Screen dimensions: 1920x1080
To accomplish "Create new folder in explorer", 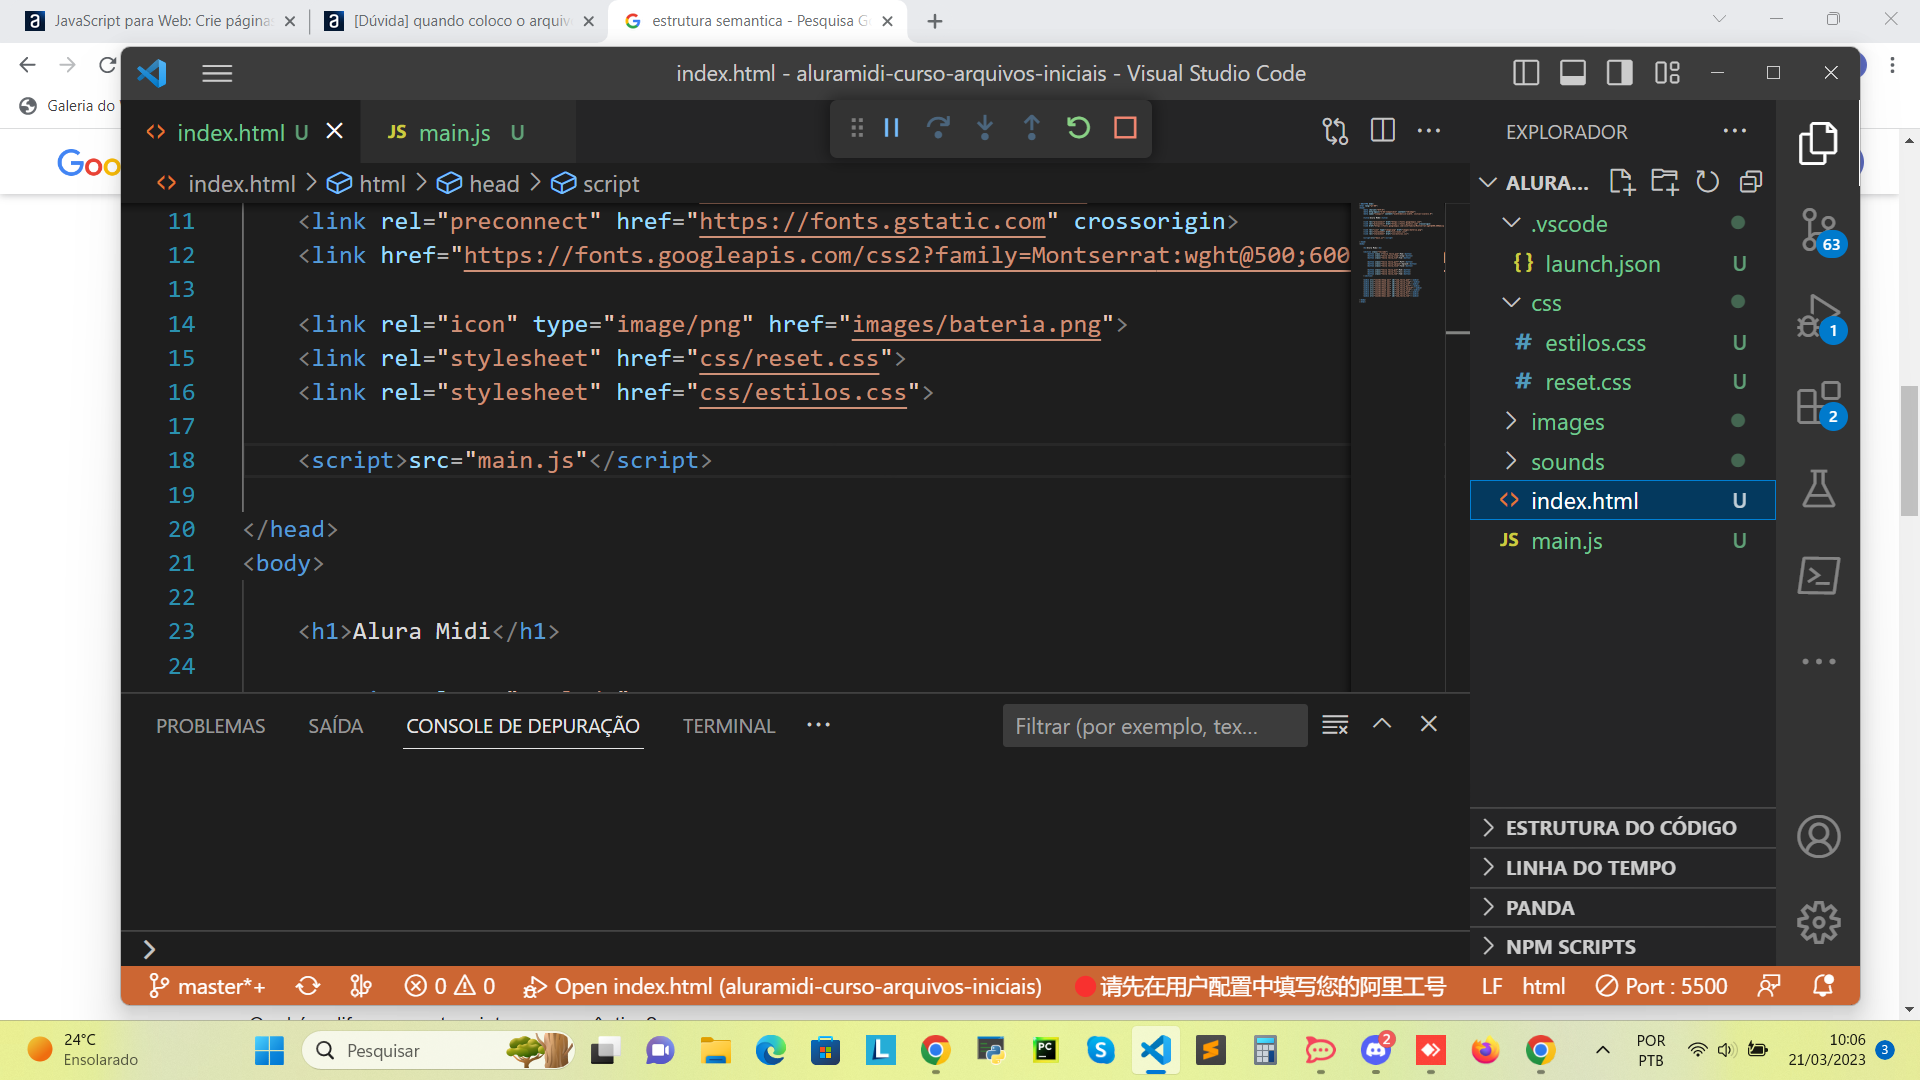I will 1665,182.
